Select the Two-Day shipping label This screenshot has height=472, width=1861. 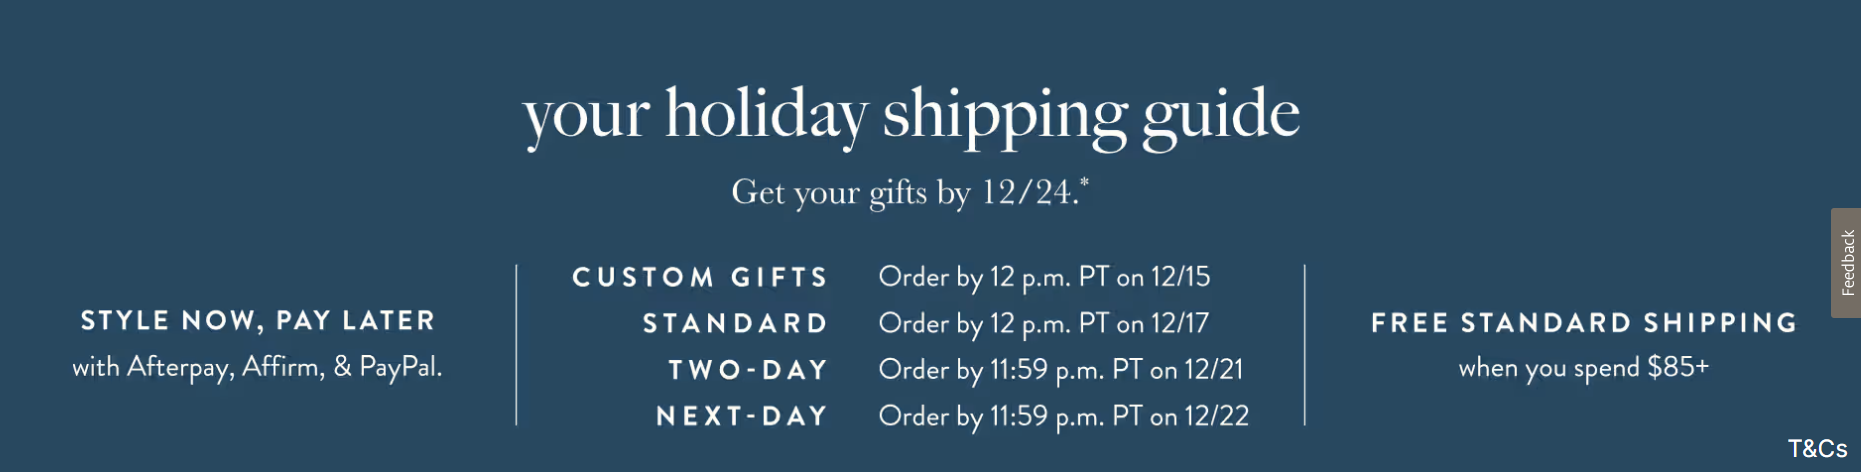(748, 370)
